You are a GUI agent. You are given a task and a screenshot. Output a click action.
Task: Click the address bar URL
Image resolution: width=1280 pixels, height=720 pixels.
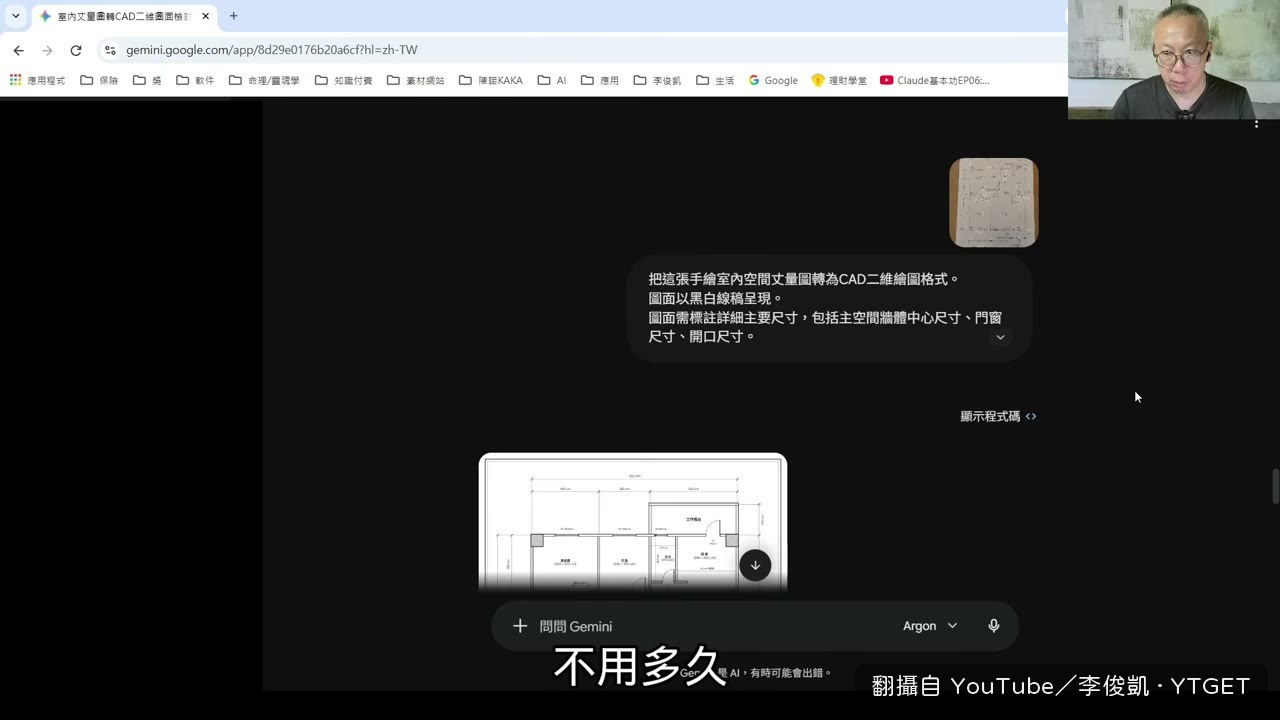click(x=271, y=50)
